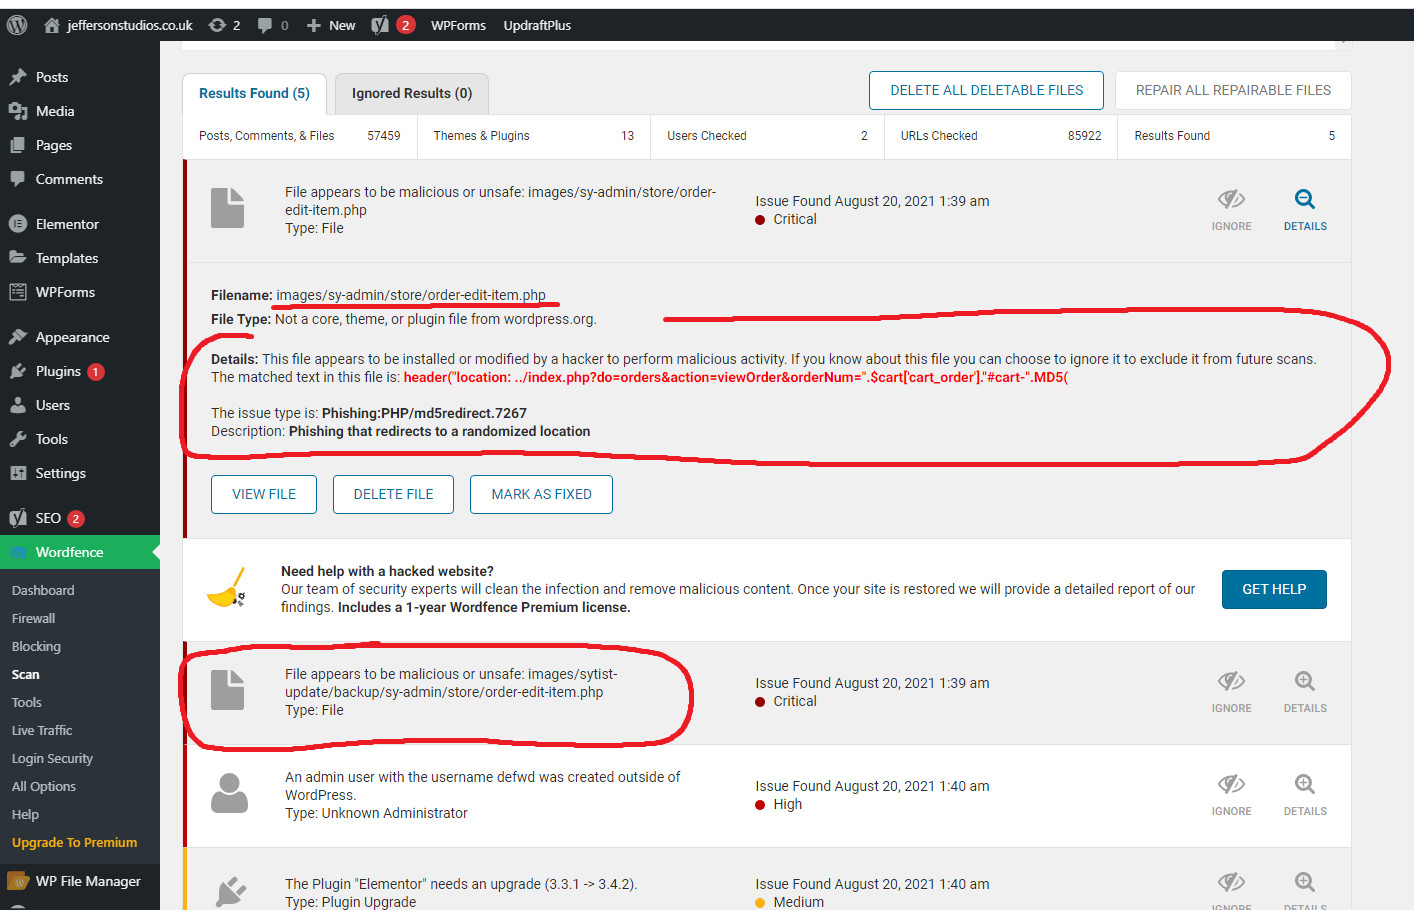
Task: Open Wordfence Scan submenu
Action: tap(26, 674)
